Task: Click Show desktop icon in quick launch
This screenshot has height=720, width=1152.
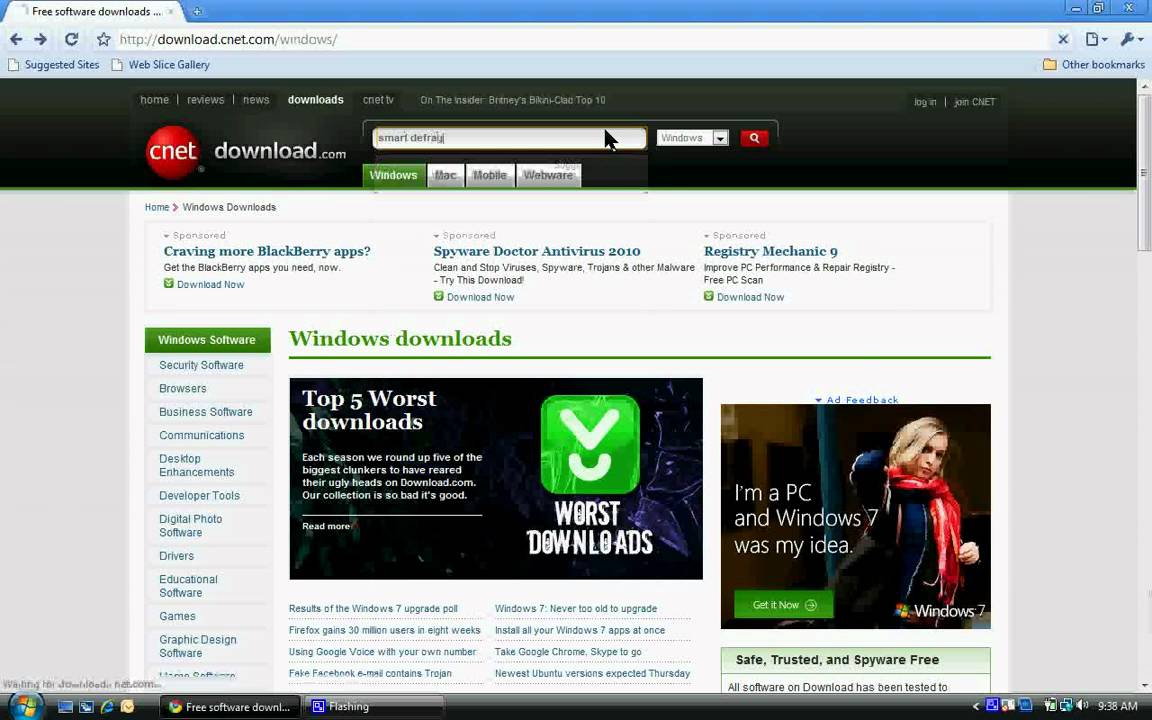Action: [x=65, y=707]
